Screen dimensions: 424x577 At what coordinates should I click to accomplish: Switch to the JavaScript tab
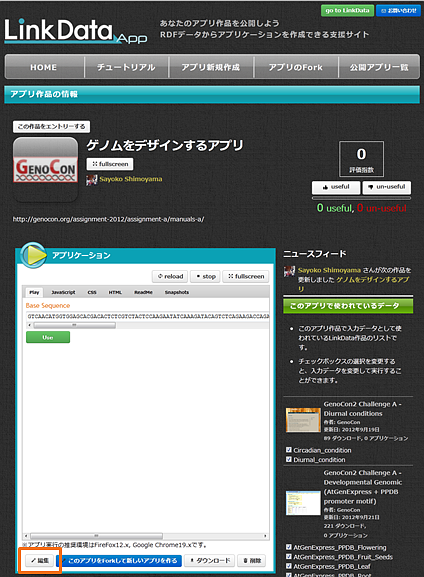63,292
